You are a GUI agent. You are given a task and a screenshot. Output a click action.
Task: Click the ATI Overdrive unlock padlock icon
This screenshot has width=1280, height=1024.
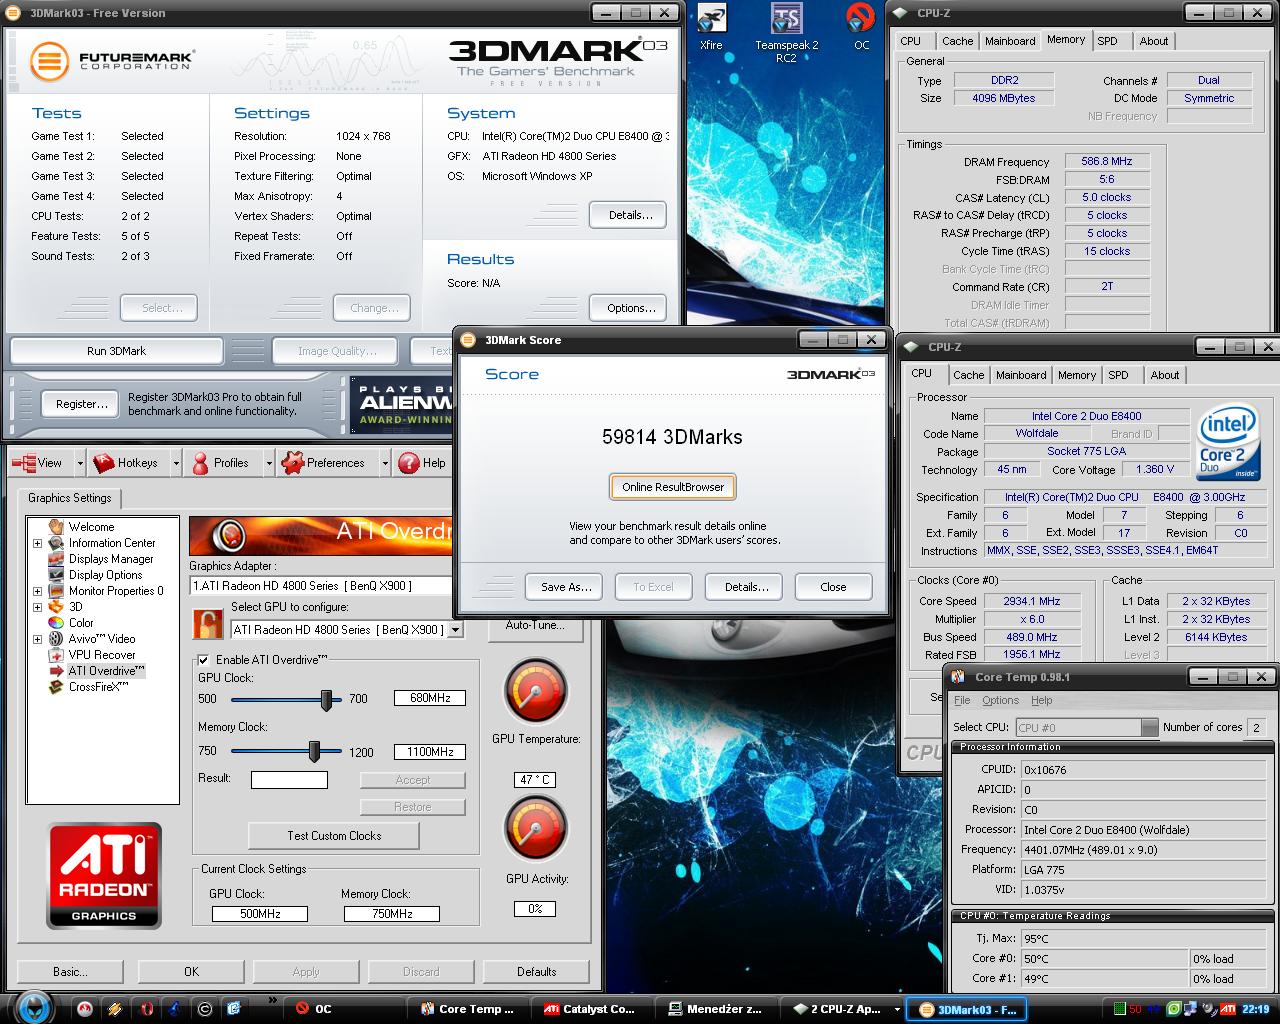pos(208,625)
